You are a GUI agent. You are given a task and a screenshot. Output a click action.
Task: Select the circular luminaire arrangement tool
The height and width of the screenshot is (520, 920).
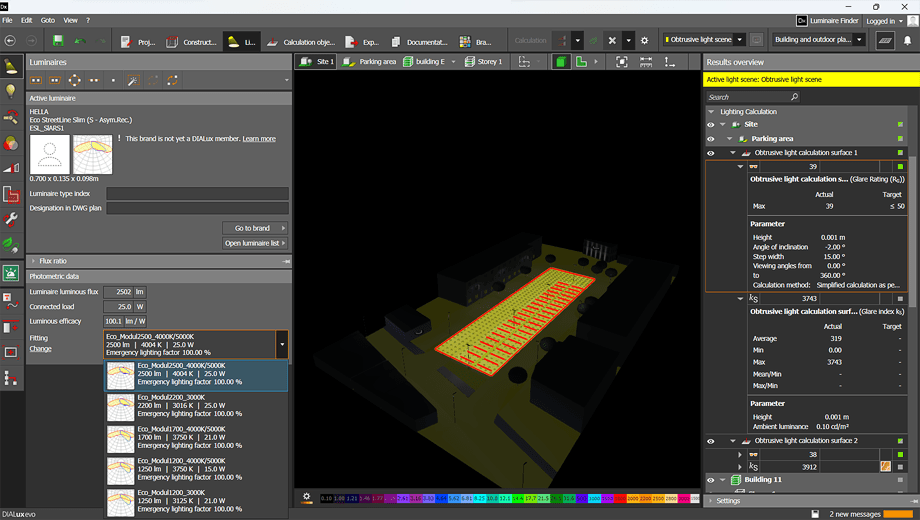pos(74,80)
